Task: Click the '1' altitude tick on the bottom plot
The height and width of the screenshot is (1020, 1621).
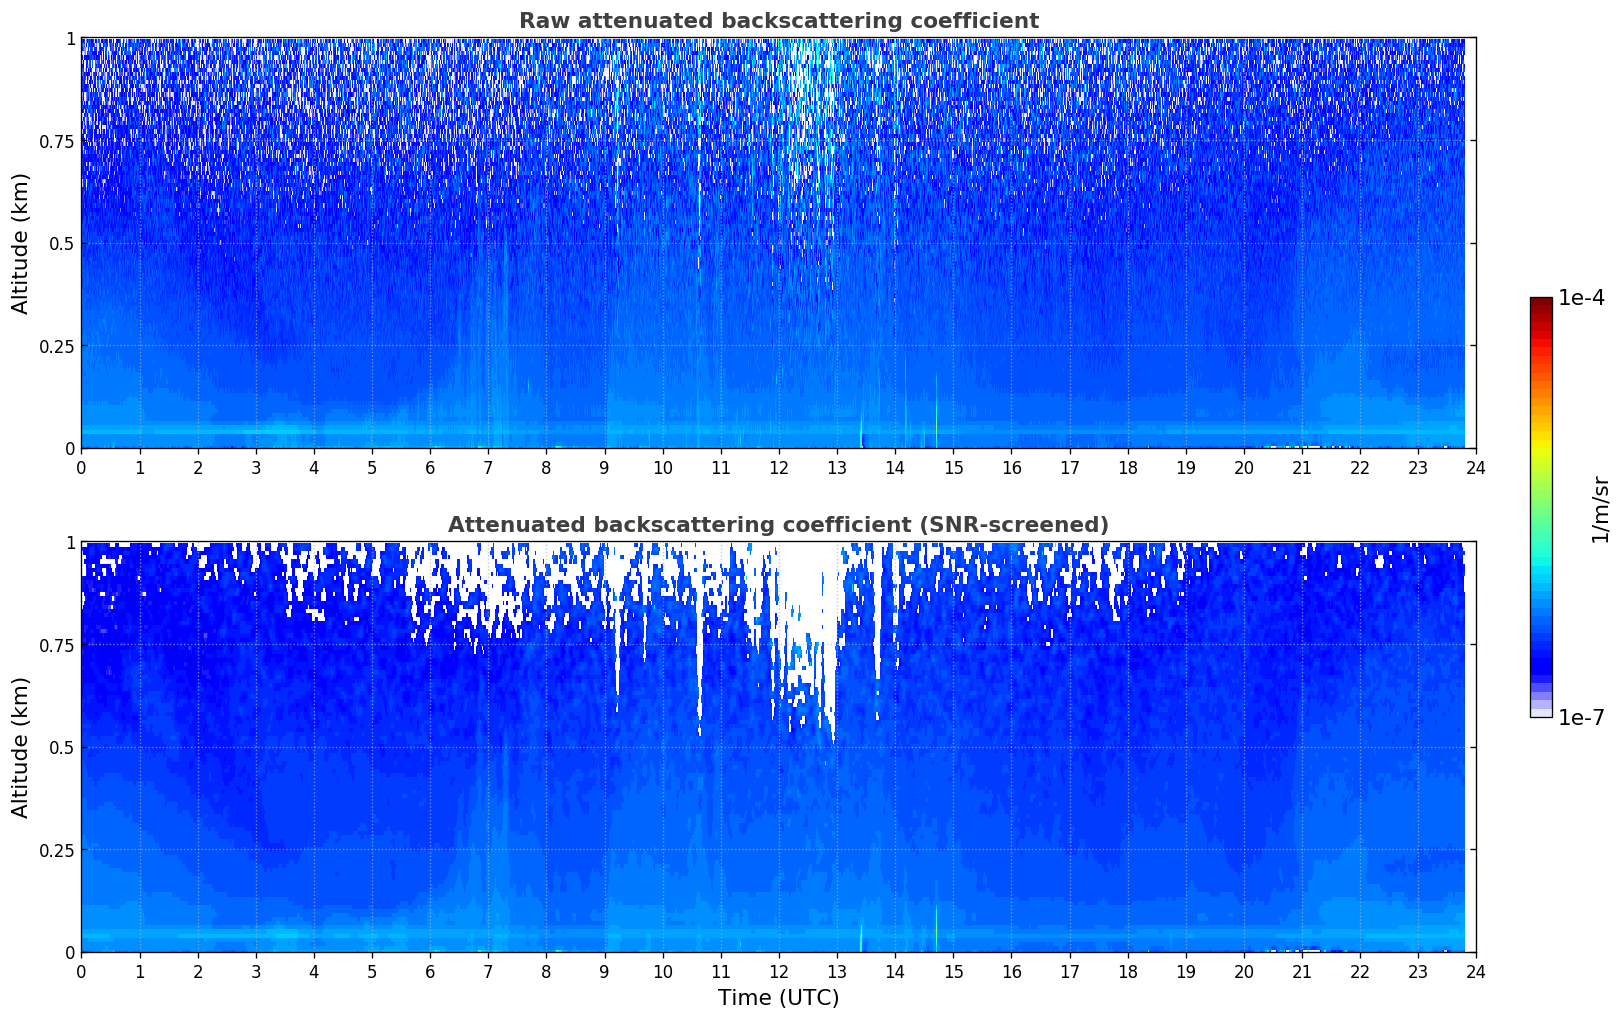Action: tap(69, 543)
